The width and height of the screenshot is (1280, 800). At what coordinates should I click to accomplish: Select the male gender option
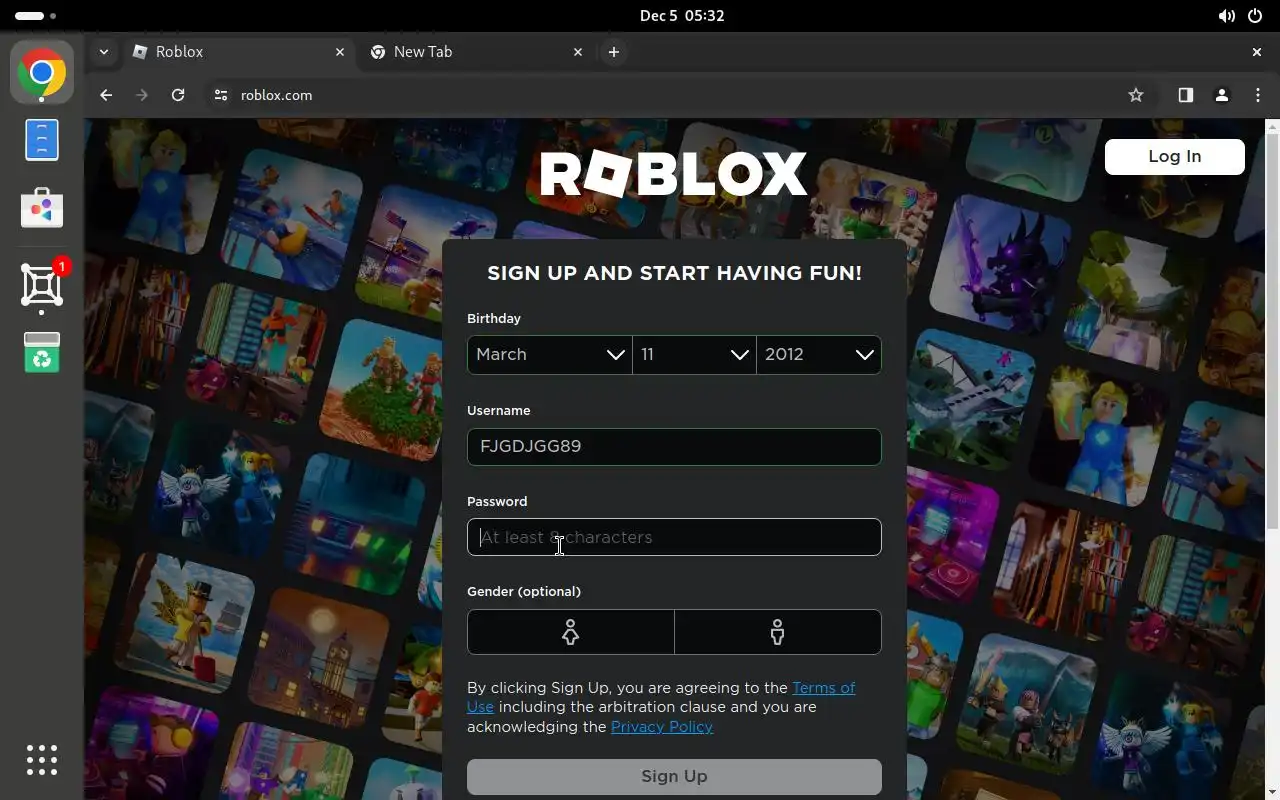pyautogui.click(x=778, y=632)
